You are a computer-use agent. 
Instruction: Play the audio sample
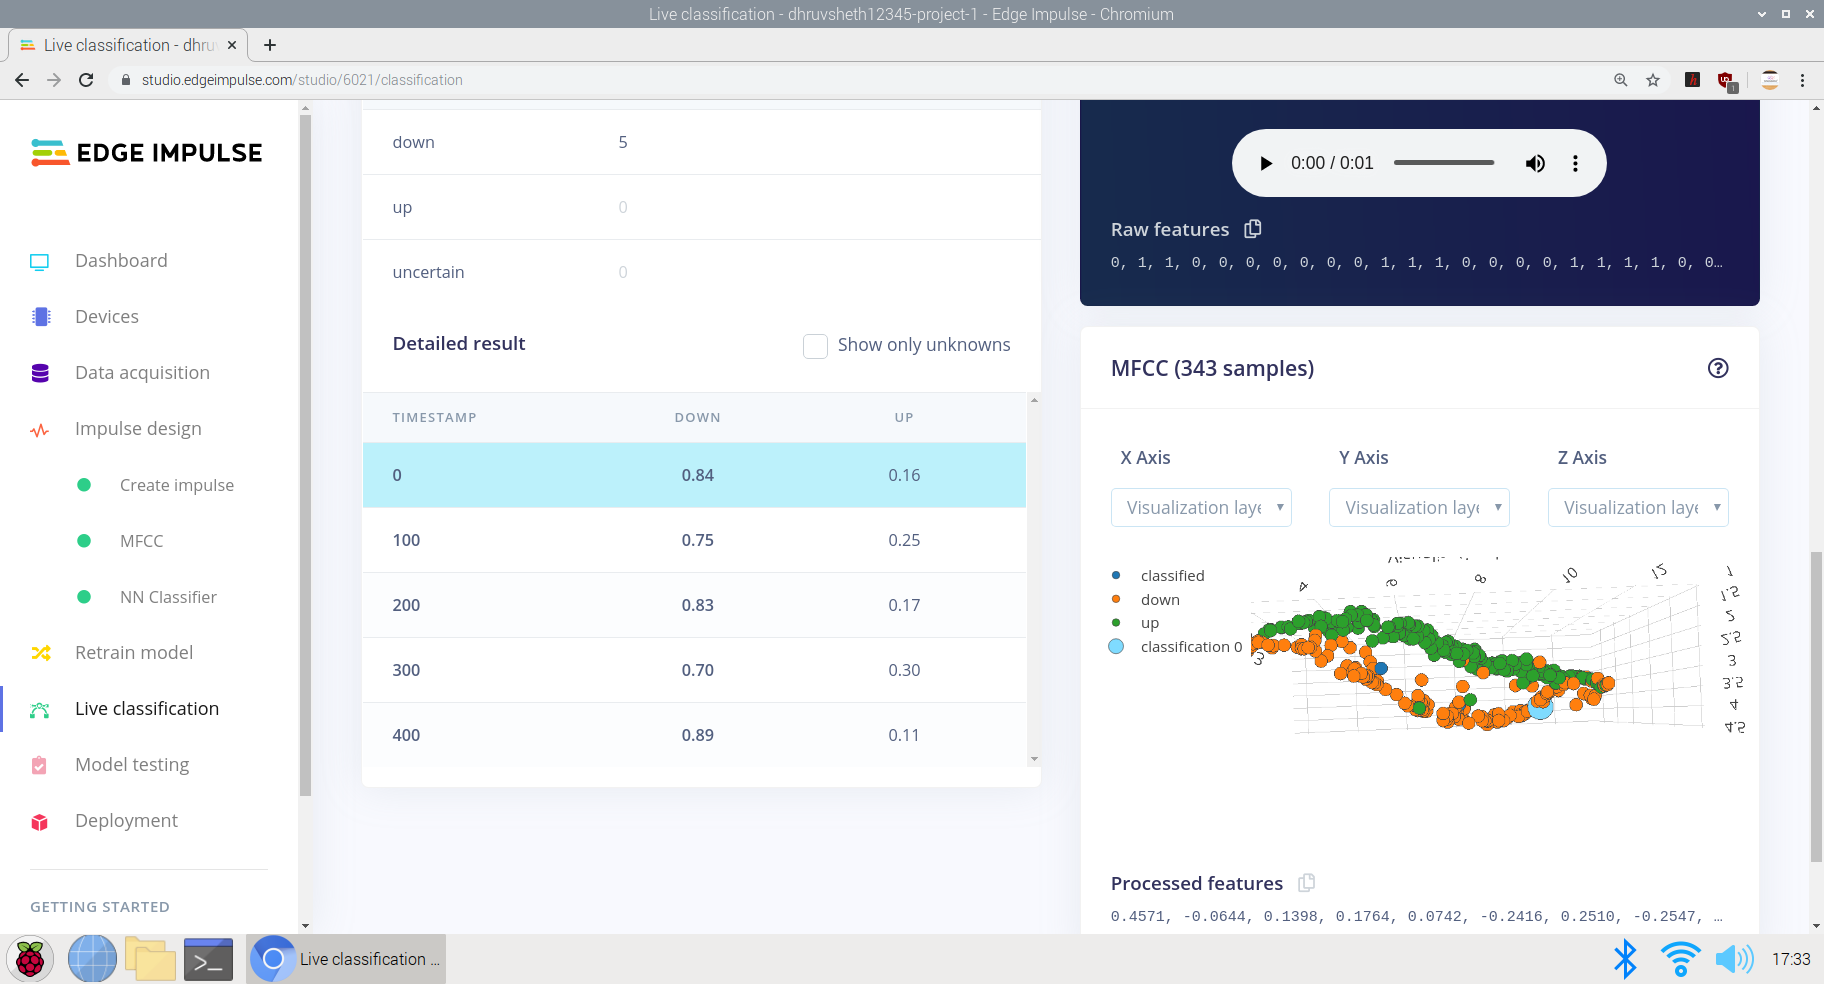click(x=1266, y=163)
